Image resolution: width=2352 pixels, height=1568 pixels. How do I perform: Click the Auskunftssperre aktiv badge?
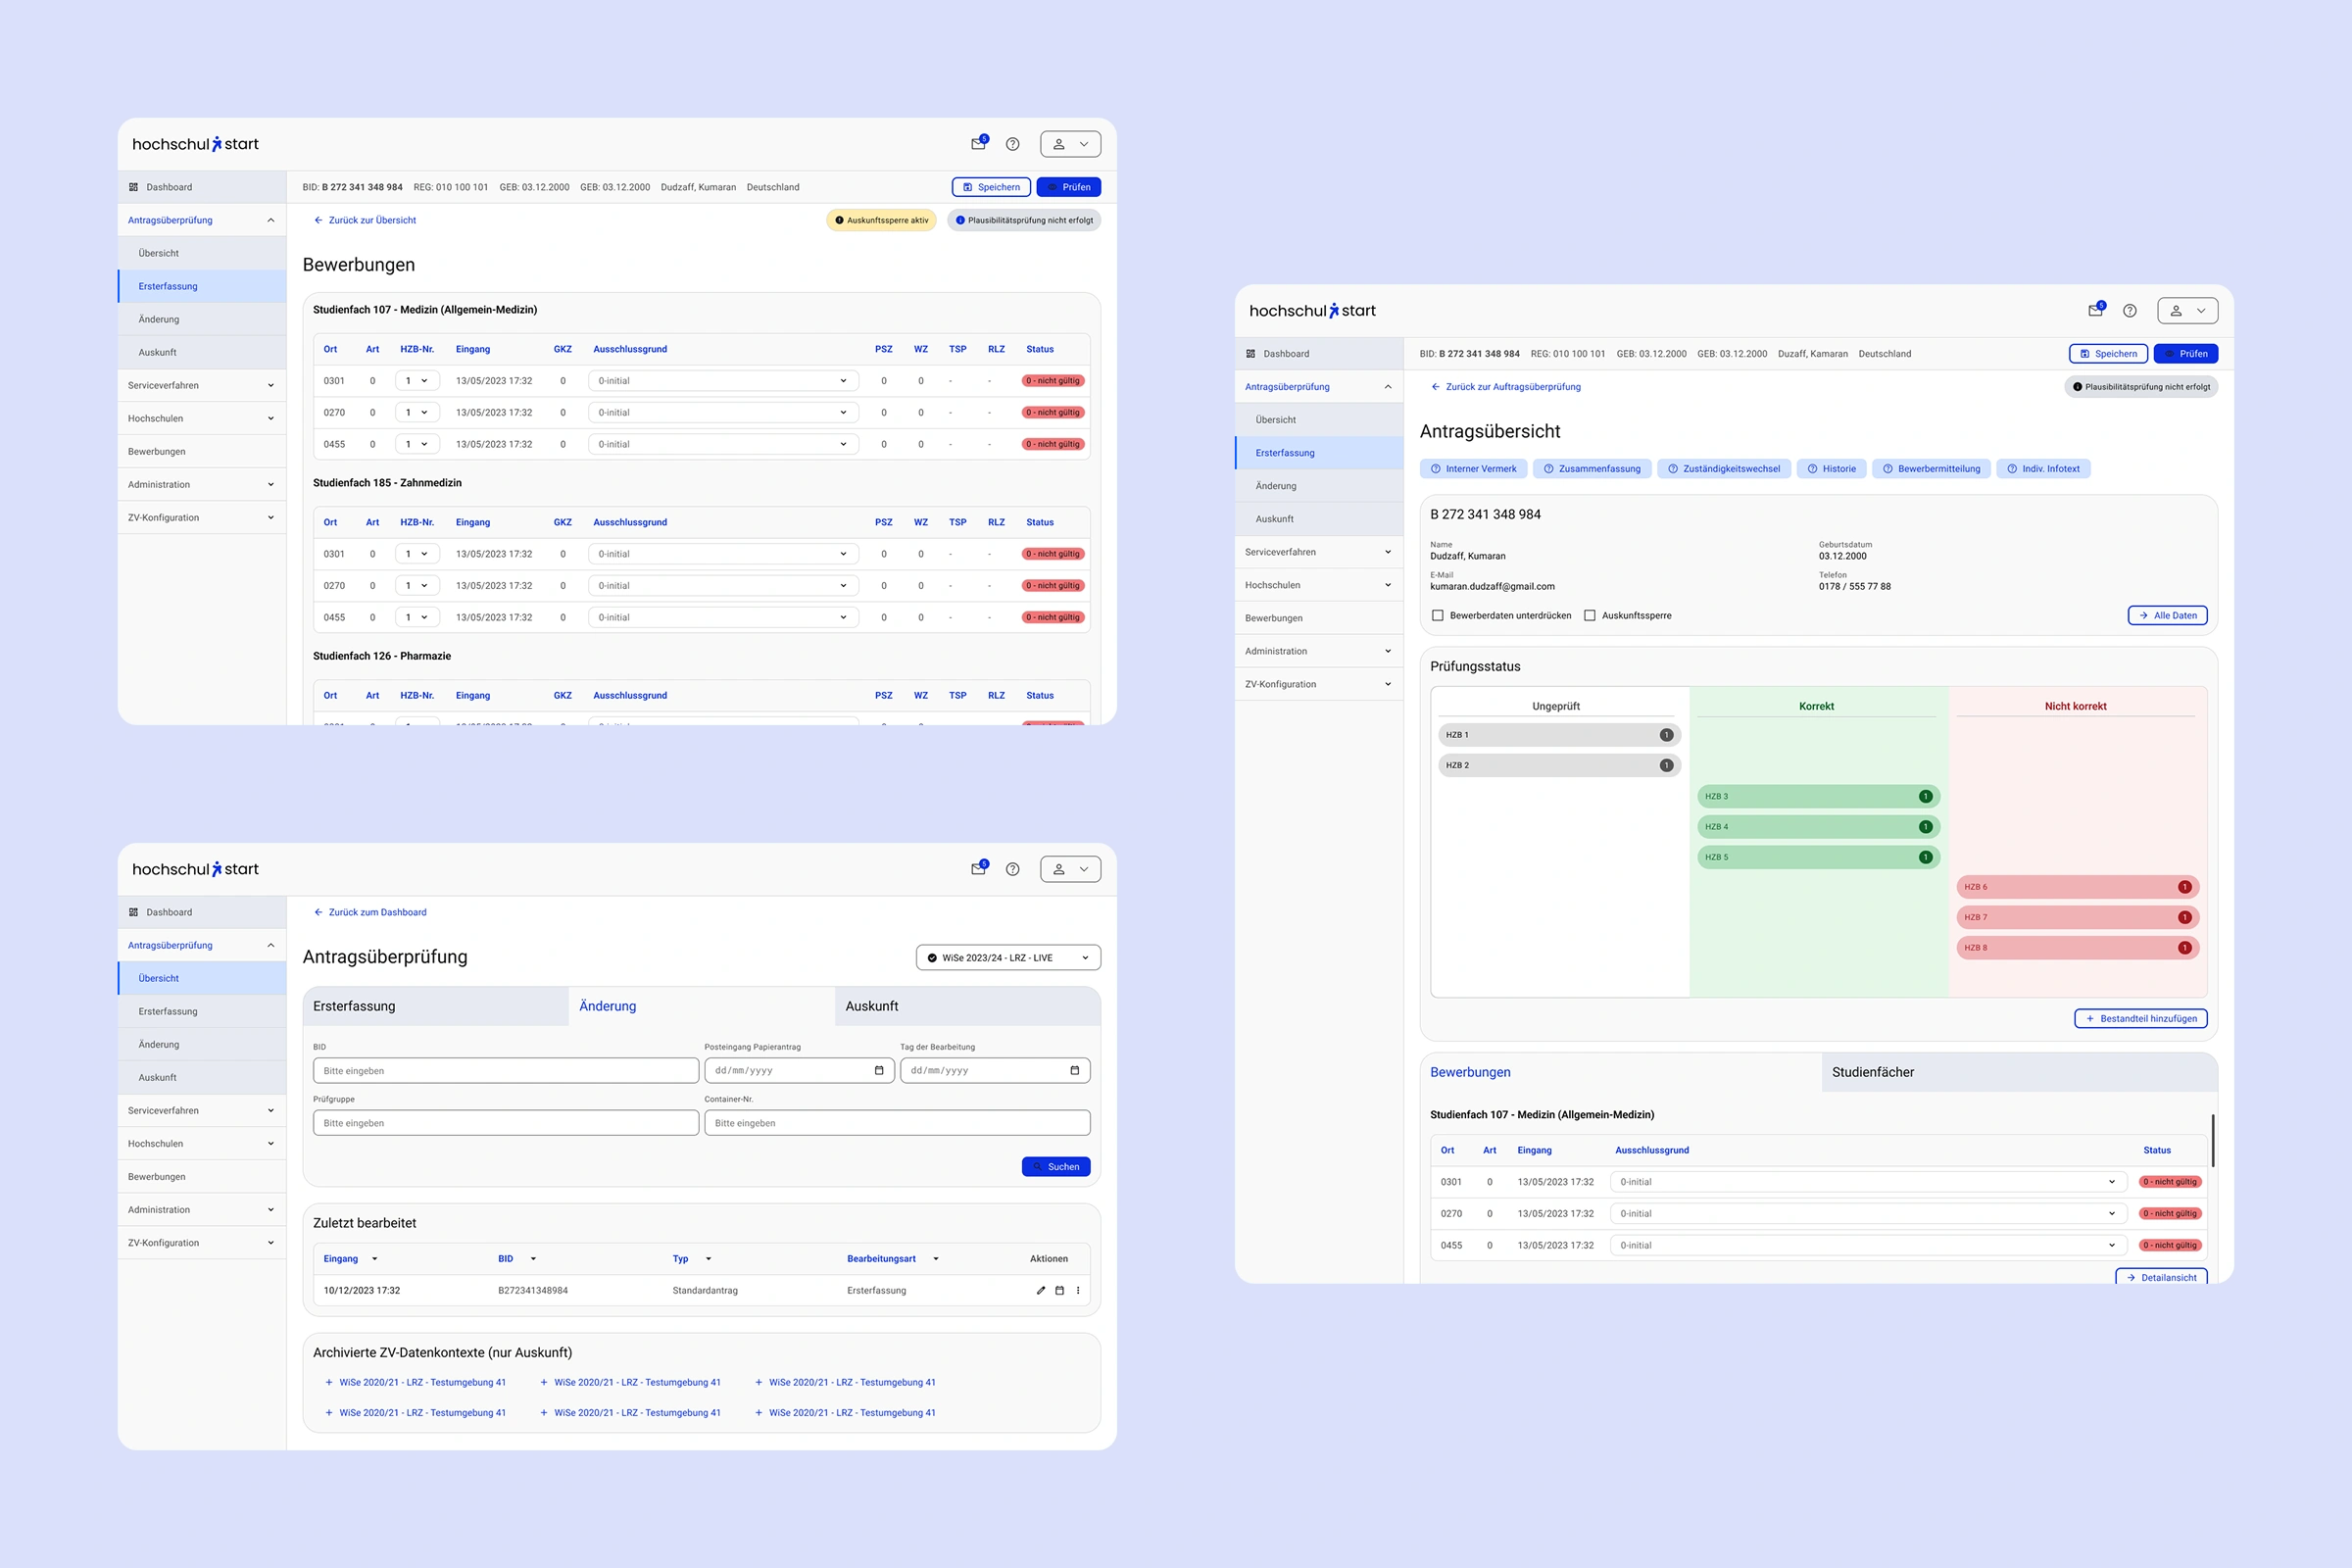coord(881,220)
